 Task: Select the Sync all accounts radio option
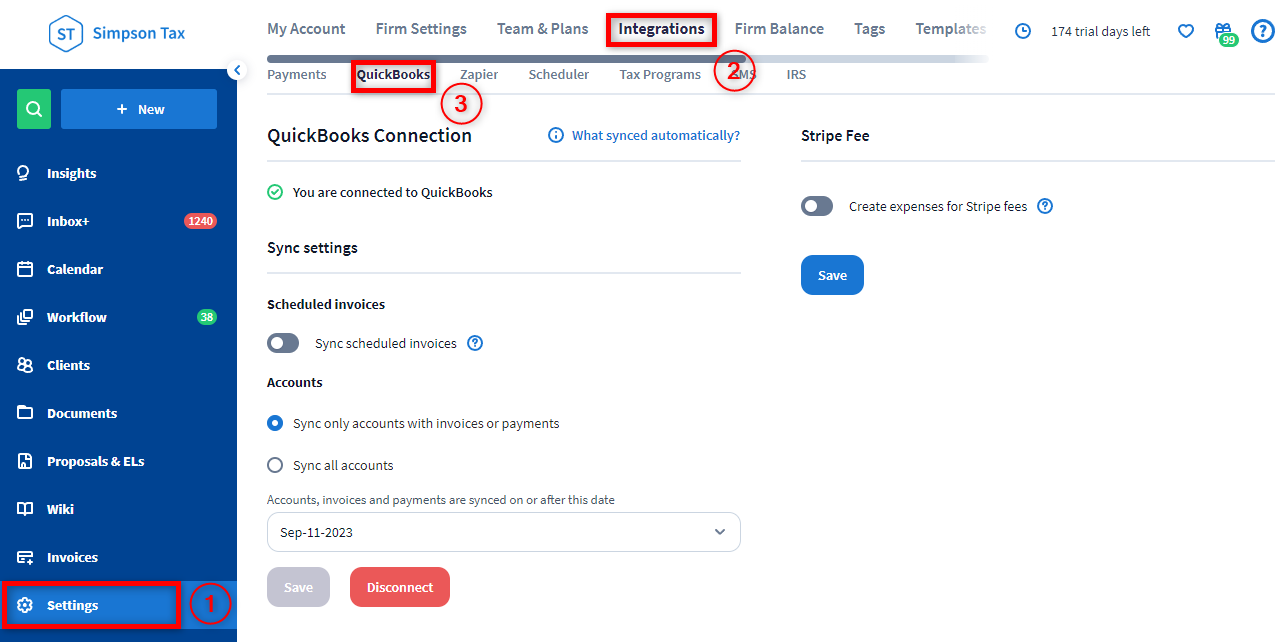click(x=275, y=465)
